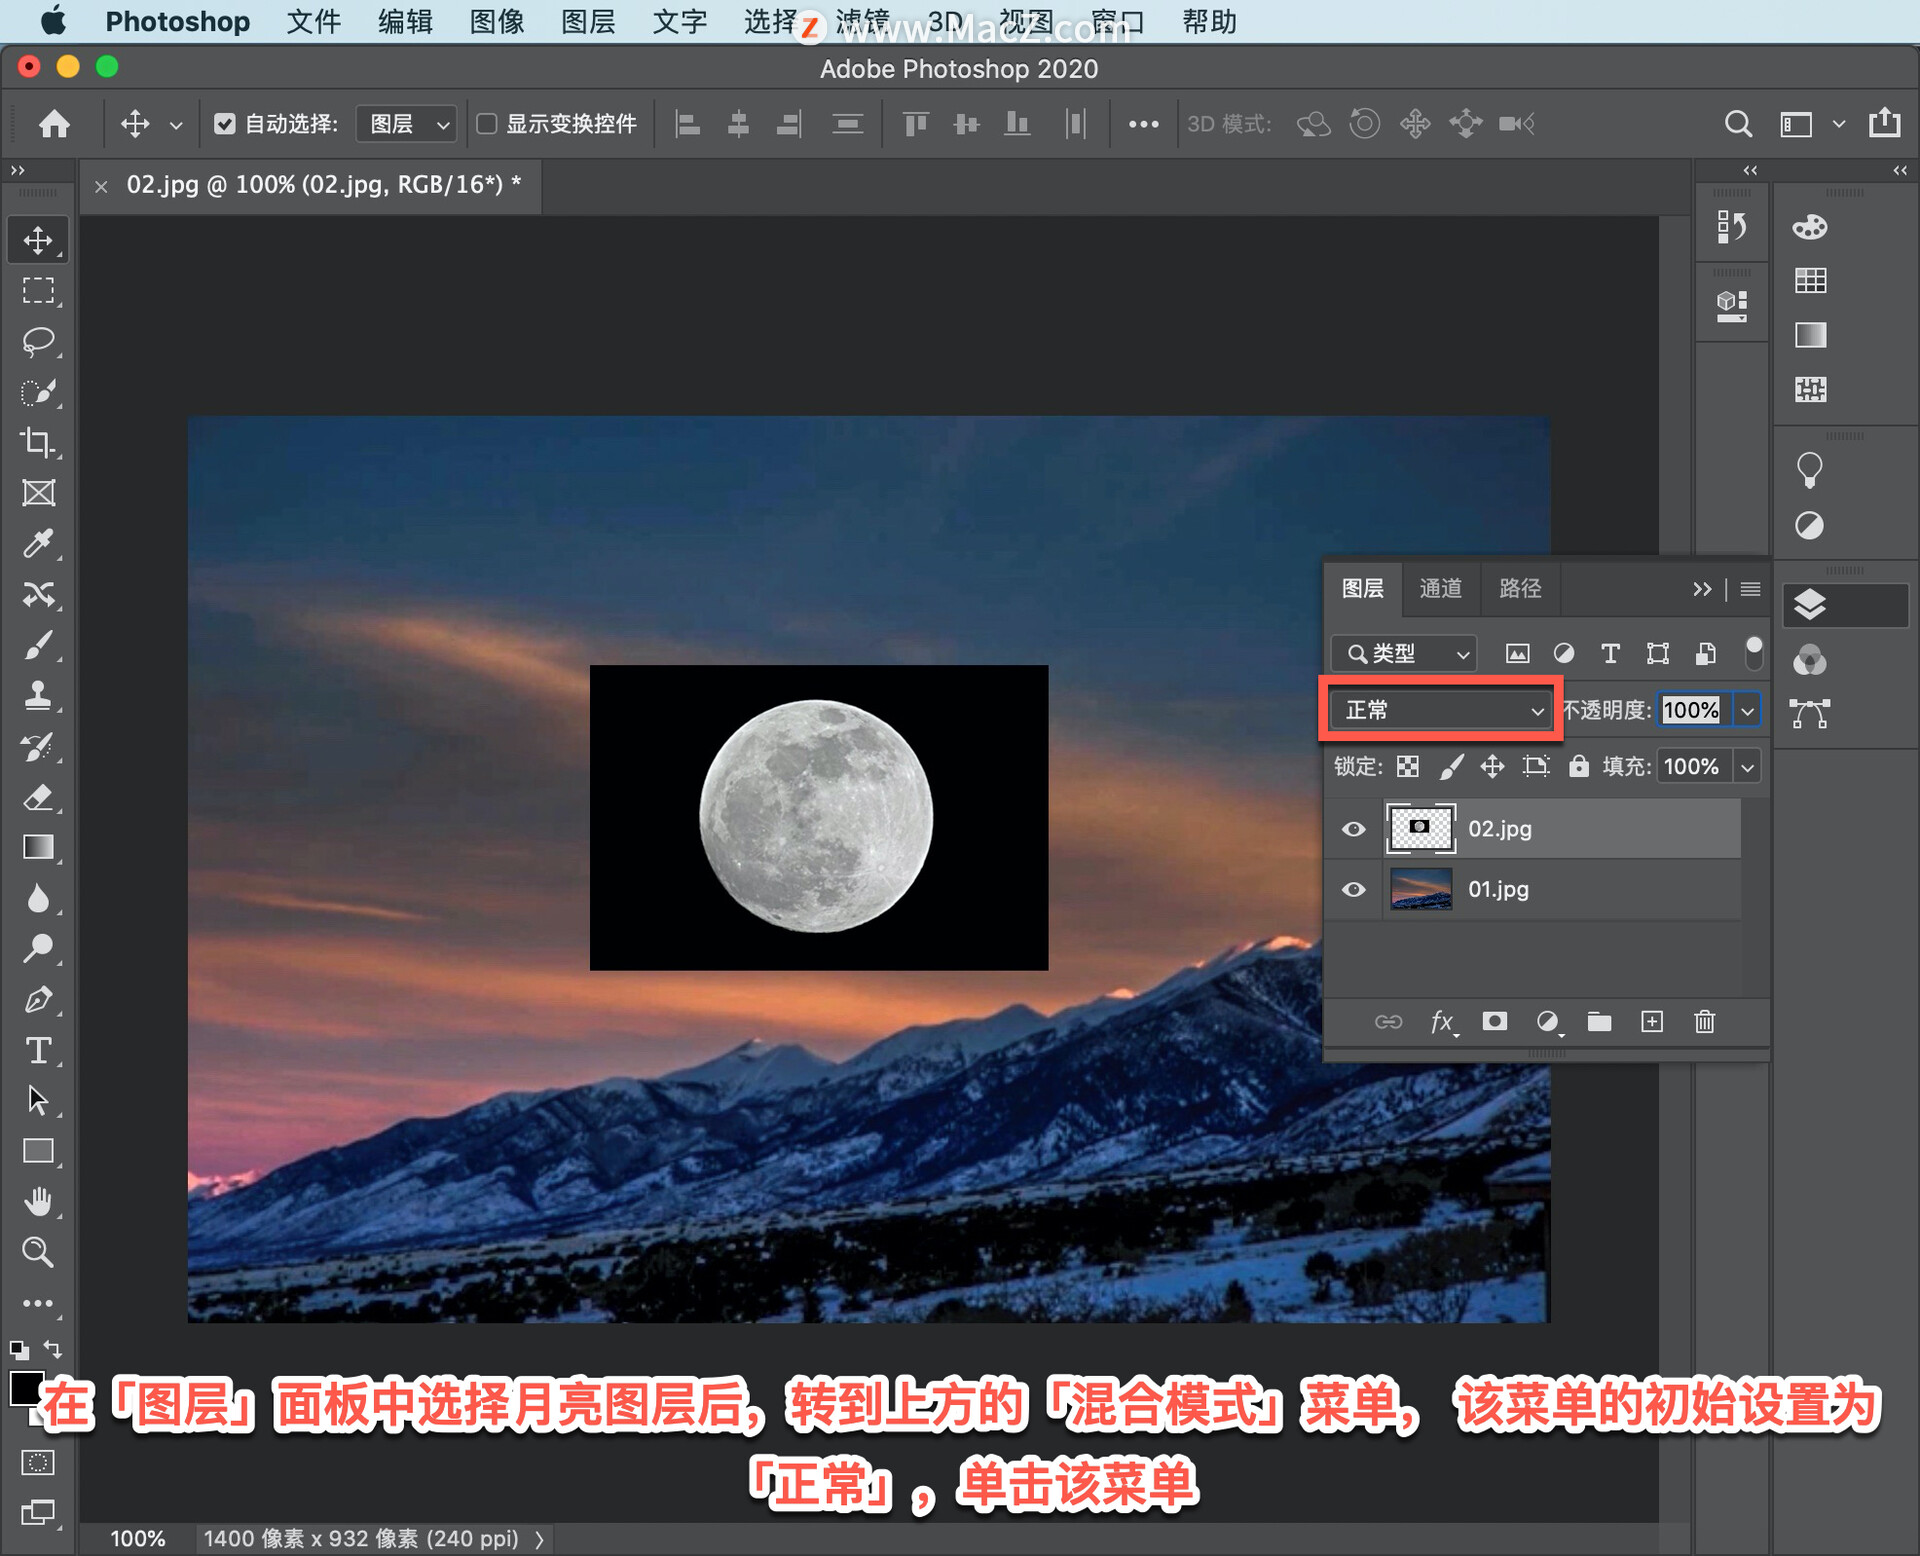Screen dimensions: 1920x1556
Task: Select the Quick Selection tool
Action: [38, 392]
